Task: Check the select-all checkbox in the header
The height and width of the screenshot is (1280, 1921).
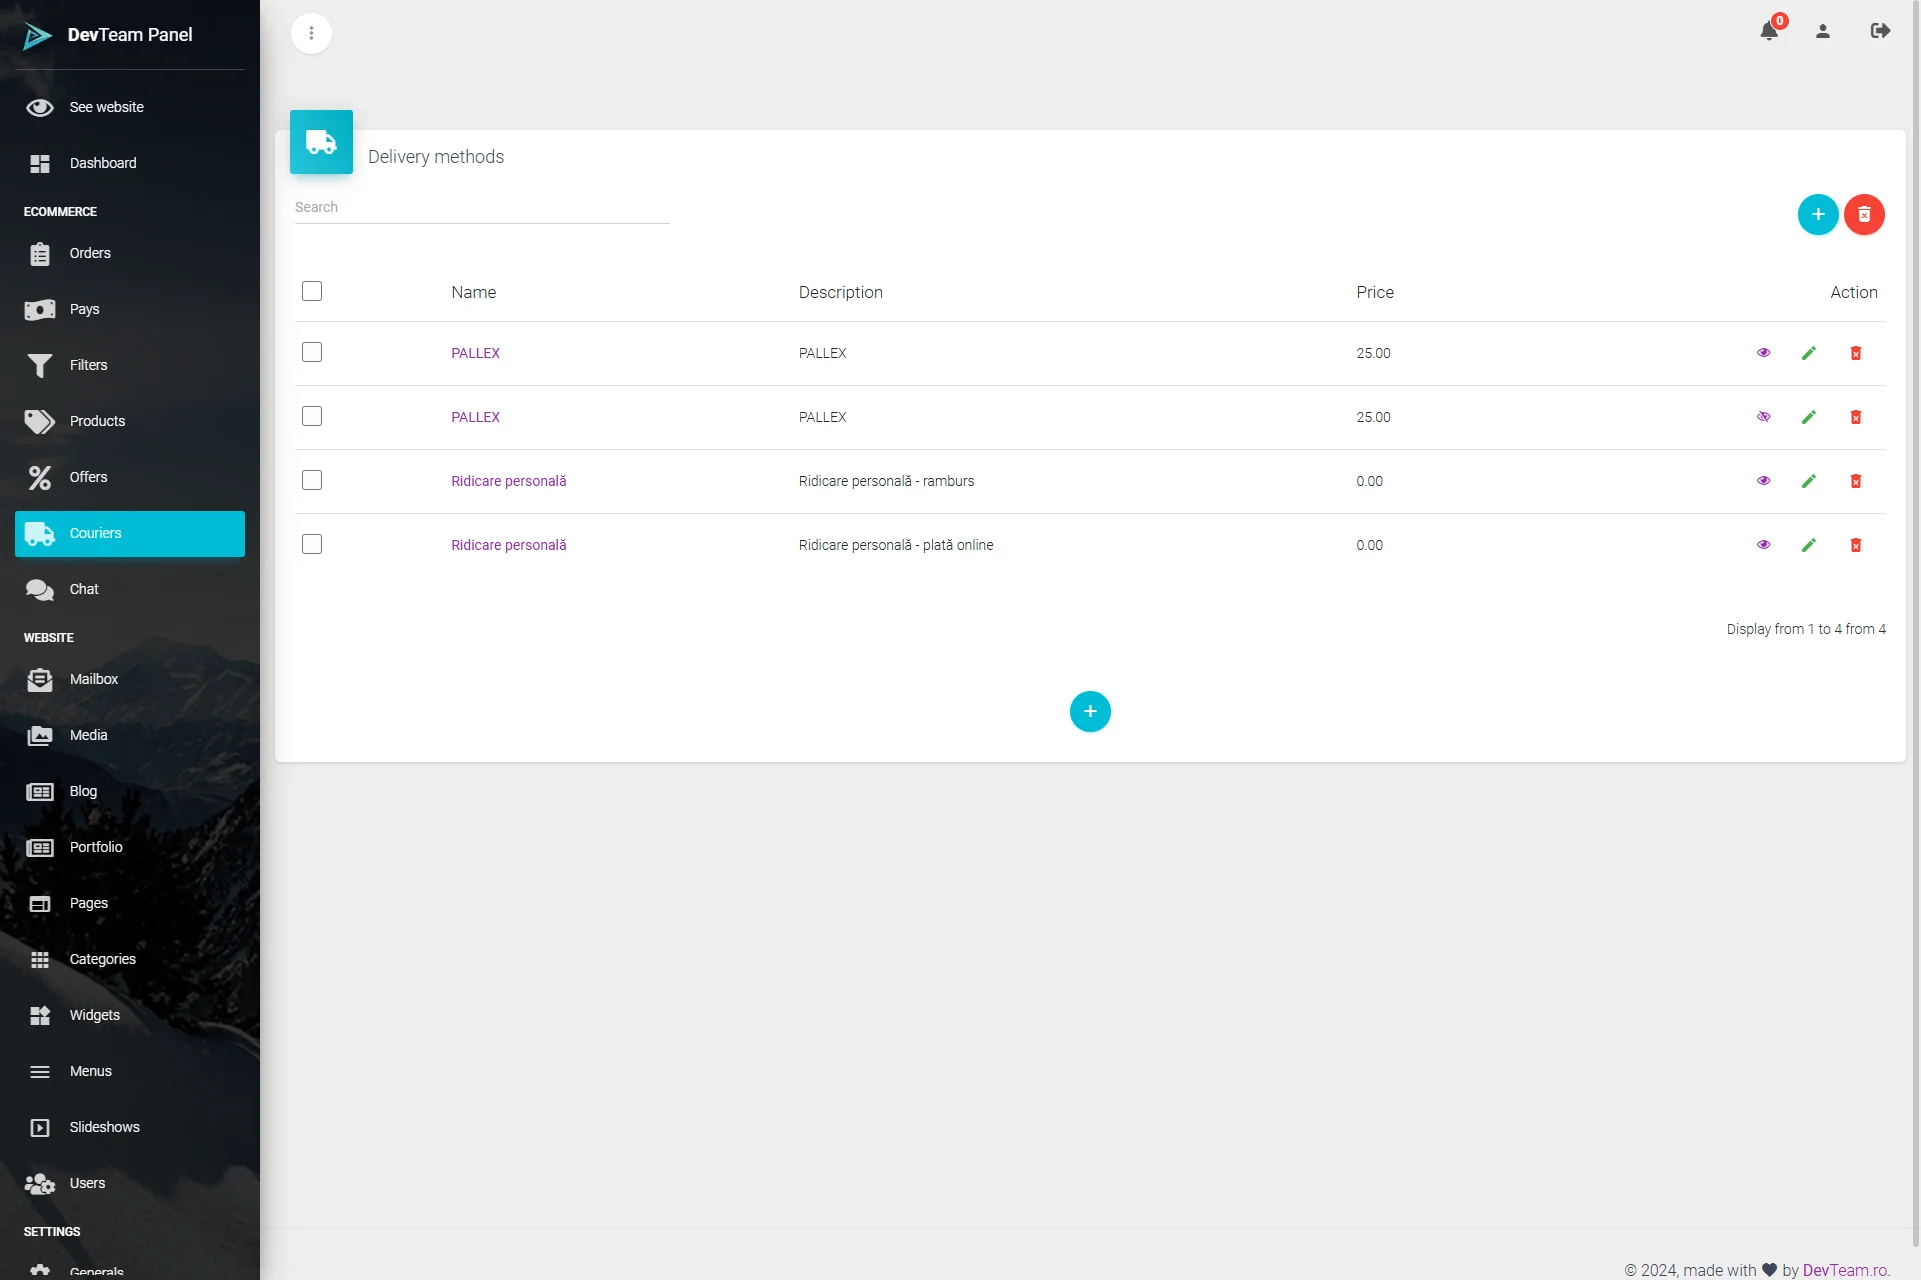Action: [x=312, y=291]
